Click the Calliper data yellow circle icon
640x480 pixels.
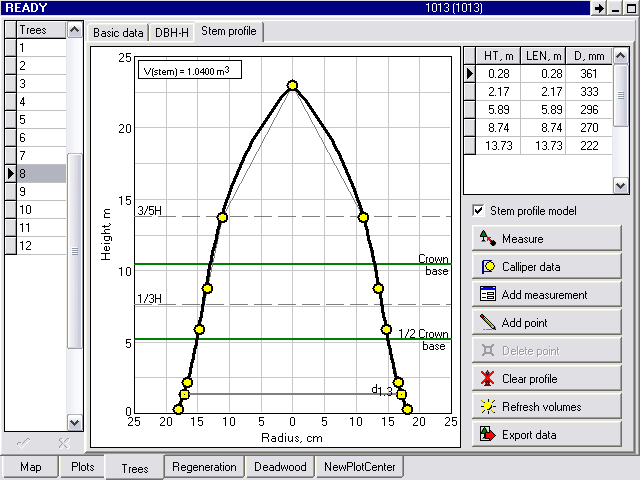coord(488,267)
